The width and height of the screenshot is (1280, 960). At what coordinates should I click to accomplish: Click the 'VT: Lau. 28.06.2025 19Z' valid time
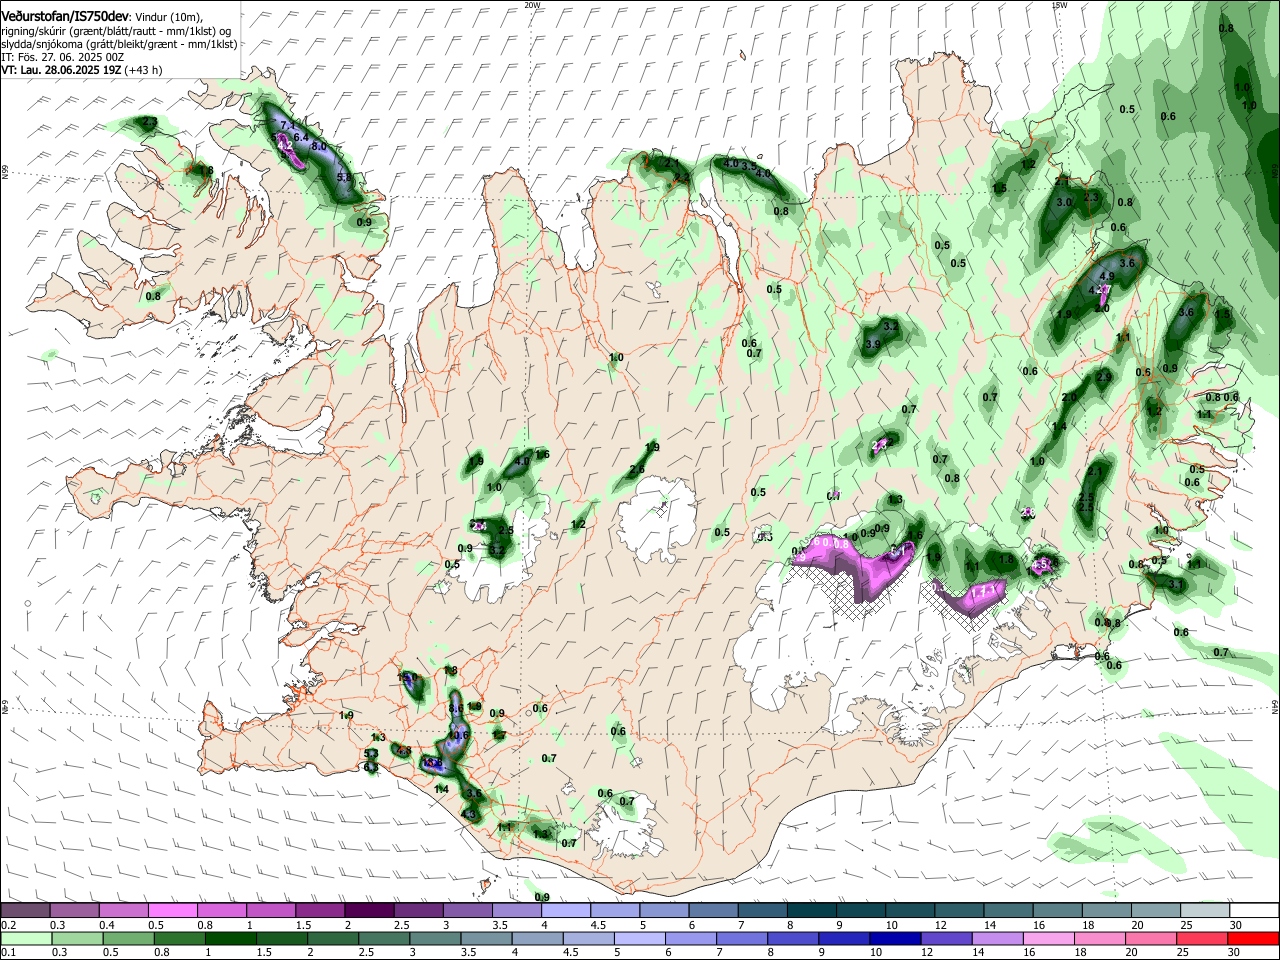tap(60, 70)
